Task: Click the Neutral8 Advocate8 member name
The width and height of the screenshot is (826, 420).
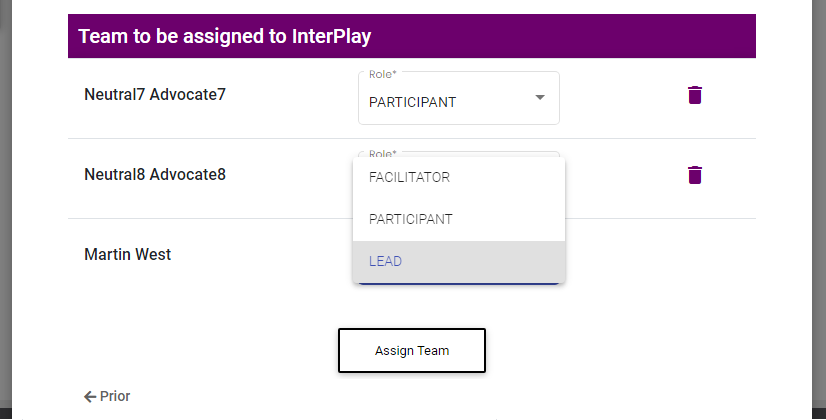Action: (155, 174)
